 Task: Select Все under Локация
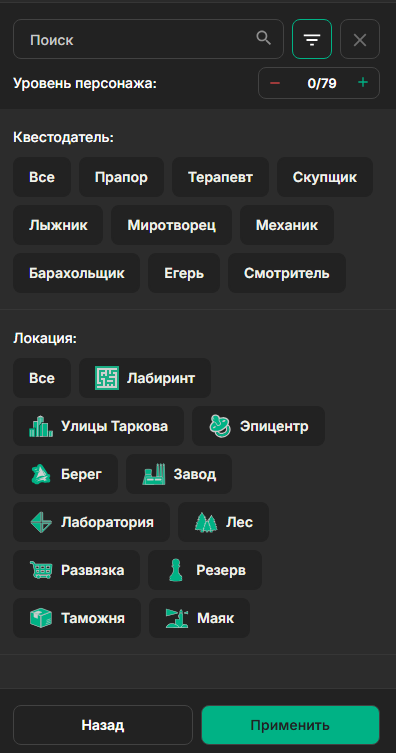pyautogui.click(x=42, y=378)
